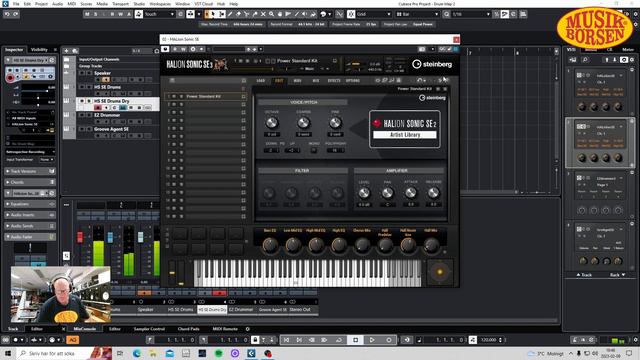Toggle the Mono switch in Voice/Pitch
This screenshot has width=640, height=360.
coord(313,150)
